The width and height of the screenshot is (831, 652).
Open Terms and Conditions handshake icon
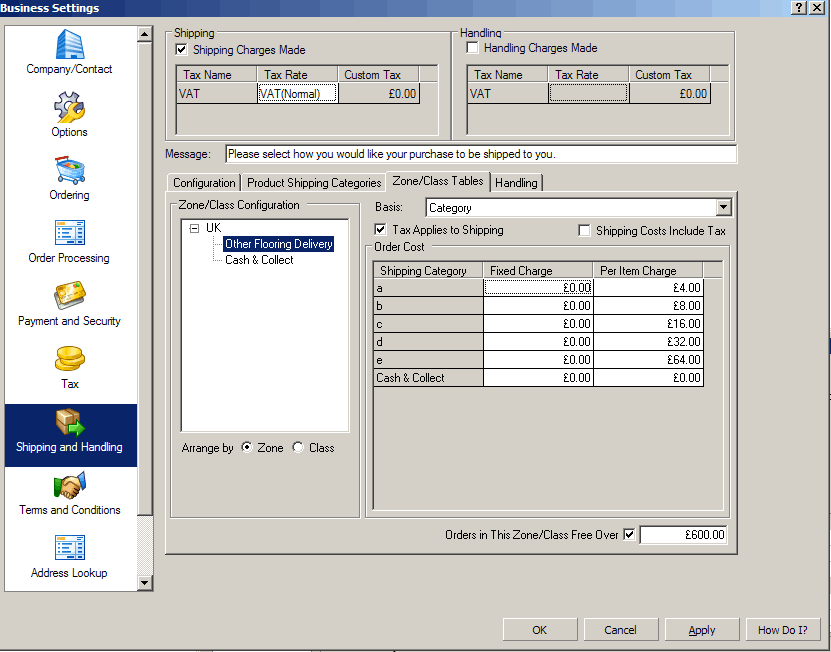click(69, 485)
